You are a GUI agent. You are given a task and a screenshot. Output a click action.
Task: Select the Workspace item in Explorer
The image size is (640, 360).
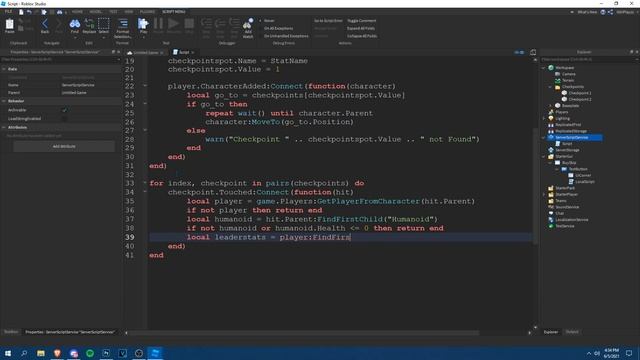click(564, 68)
